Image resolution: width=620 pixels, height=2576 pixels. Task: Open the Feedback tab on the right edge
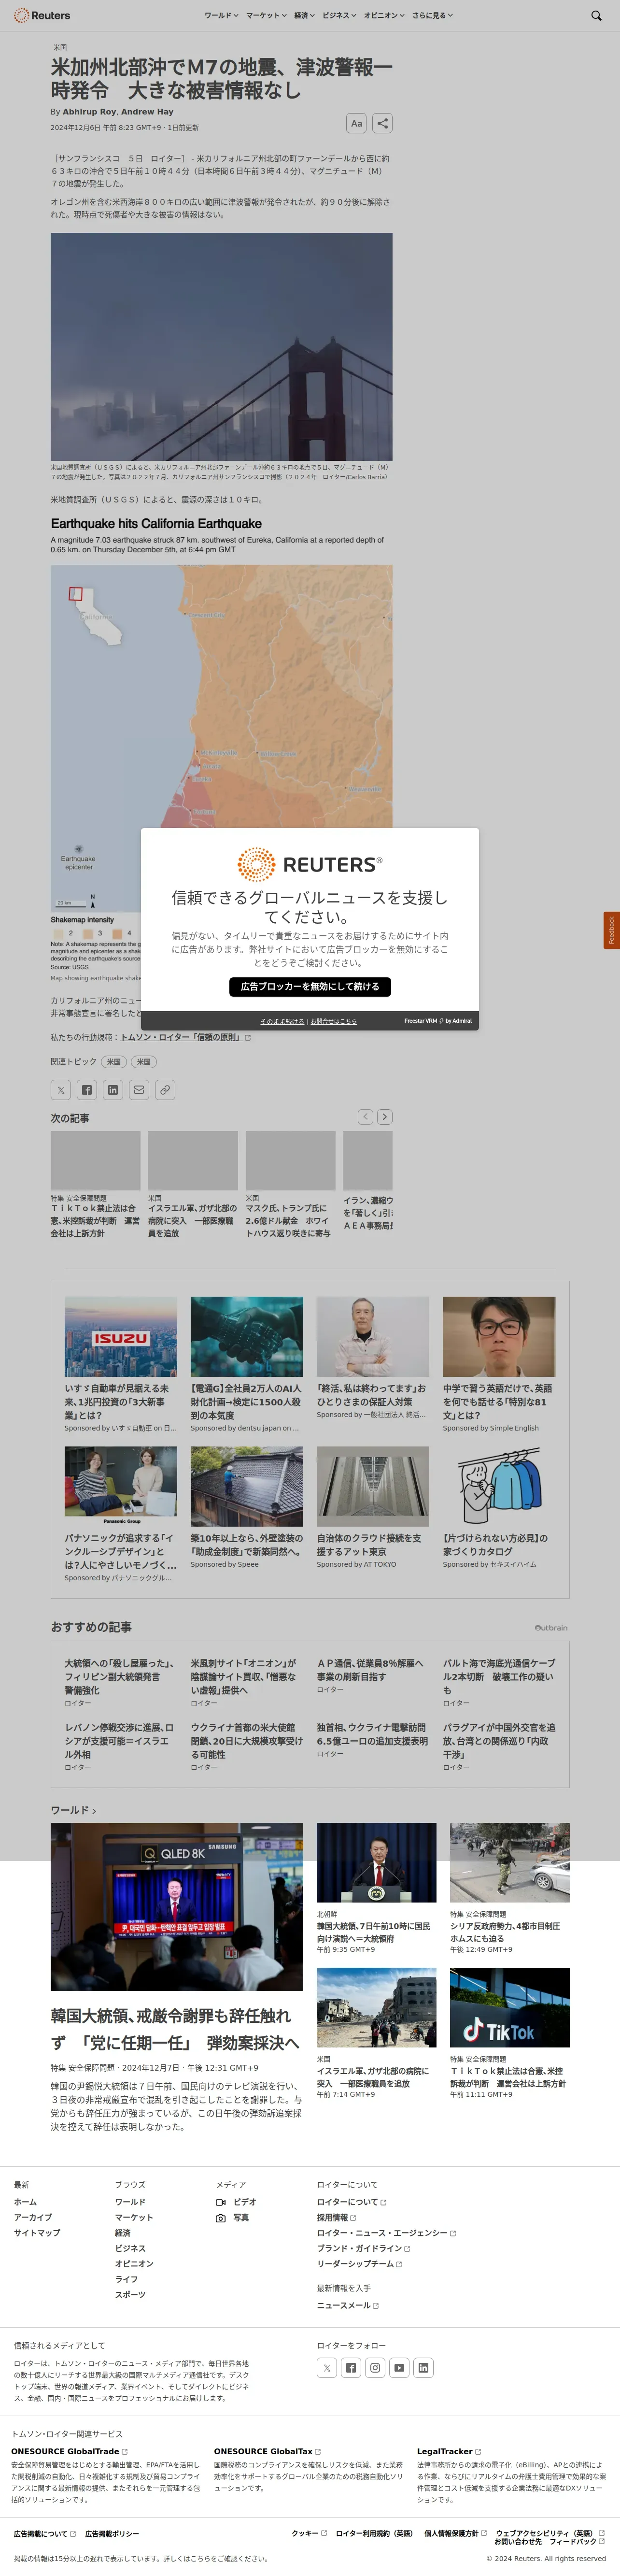[611, 930]
